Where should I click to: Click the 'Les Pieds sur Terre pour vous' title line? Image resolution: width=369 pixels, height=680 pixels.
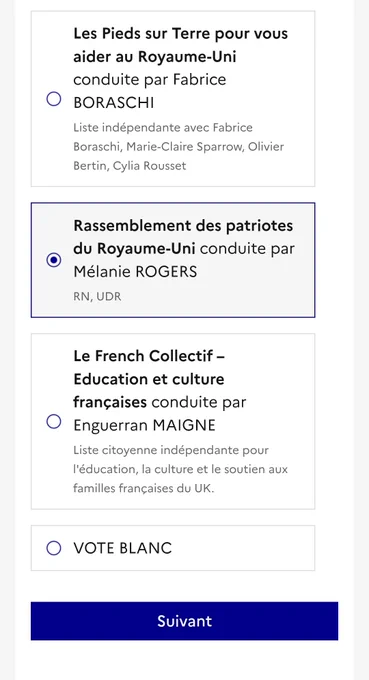(180, 34)
